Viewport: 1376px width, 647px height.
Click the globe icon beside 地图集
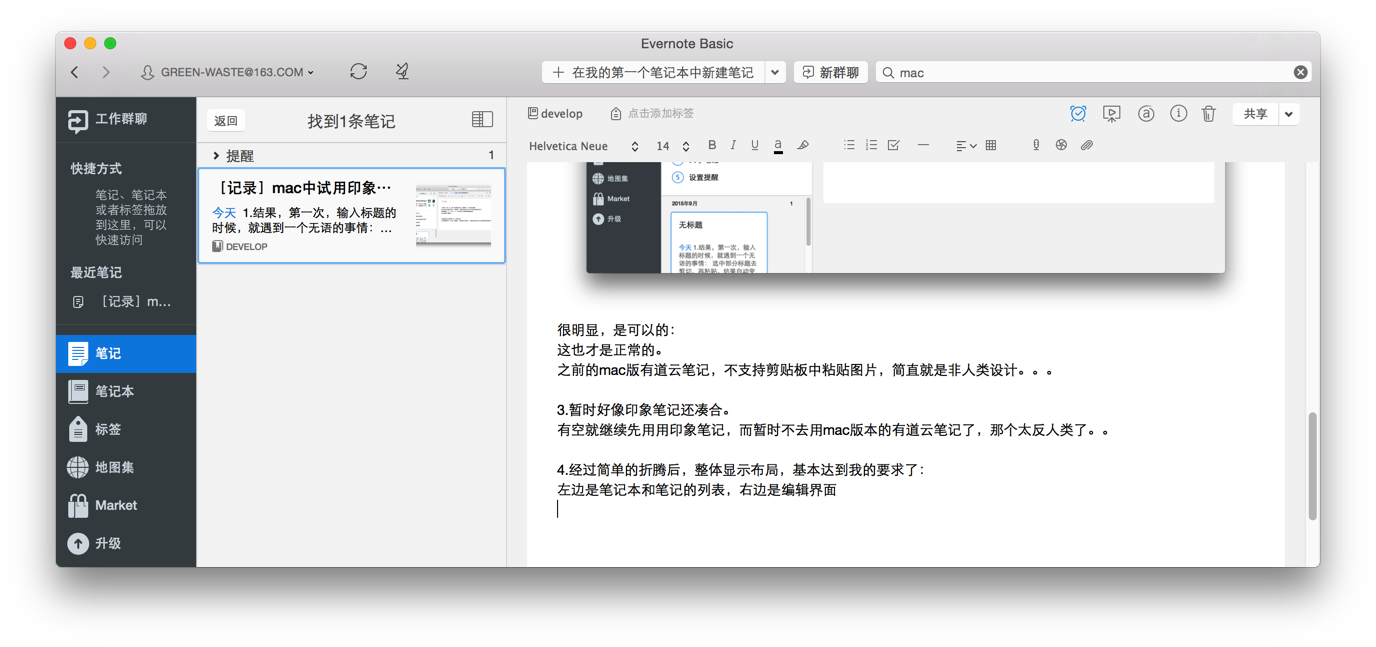[78, 468]
